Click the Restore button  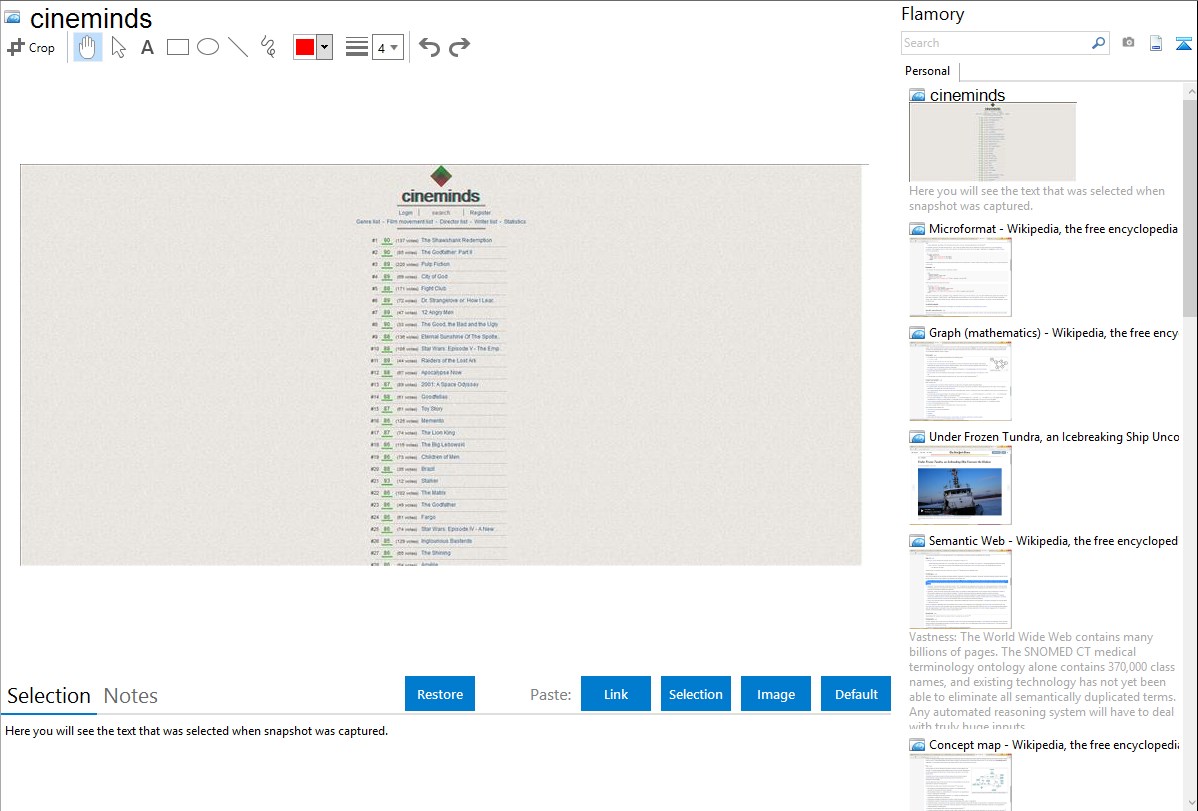440,694
